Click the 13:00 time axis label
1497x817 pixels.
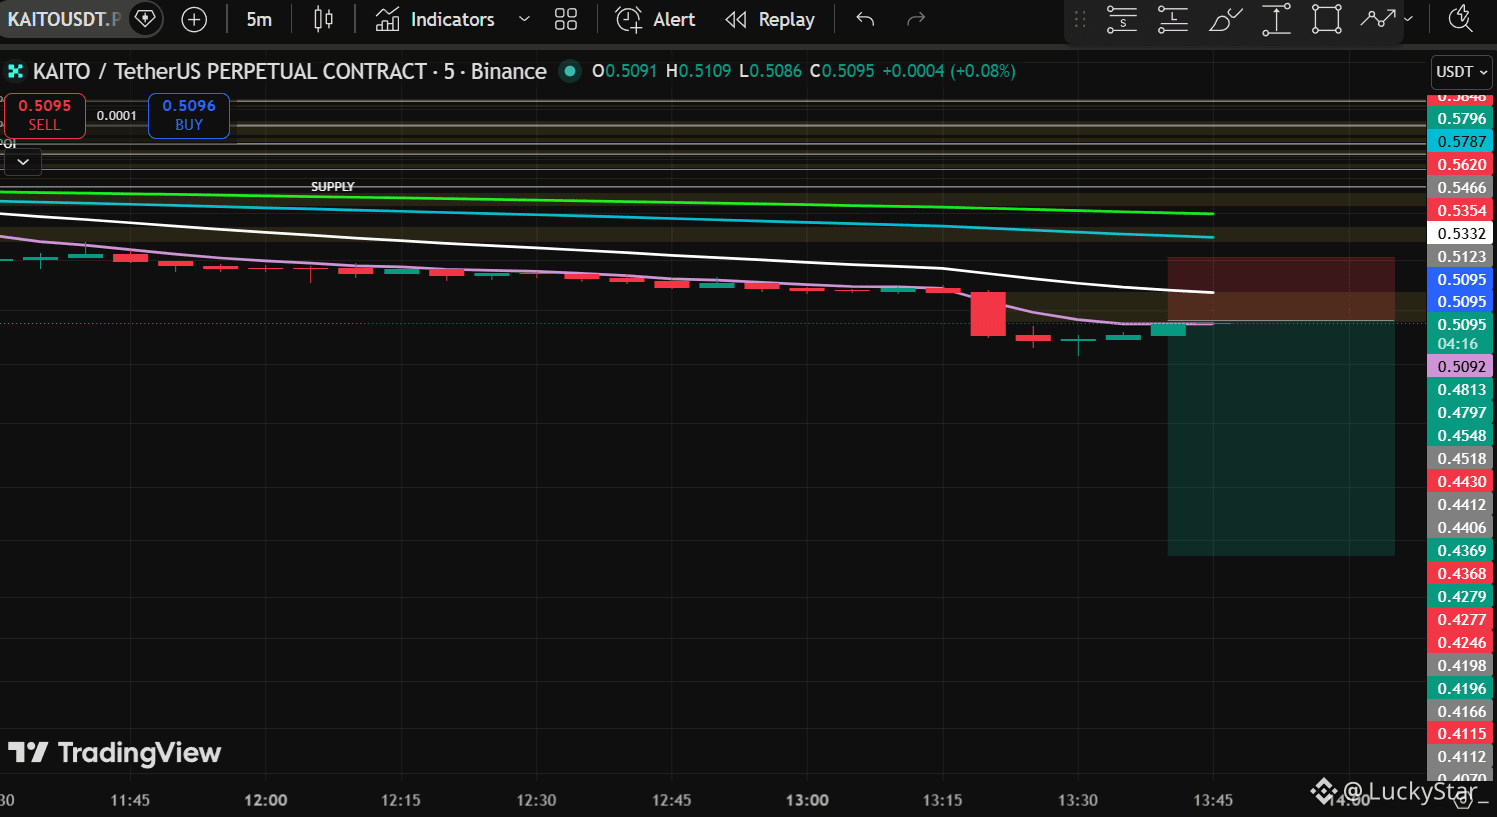click(x=807, y=800)
